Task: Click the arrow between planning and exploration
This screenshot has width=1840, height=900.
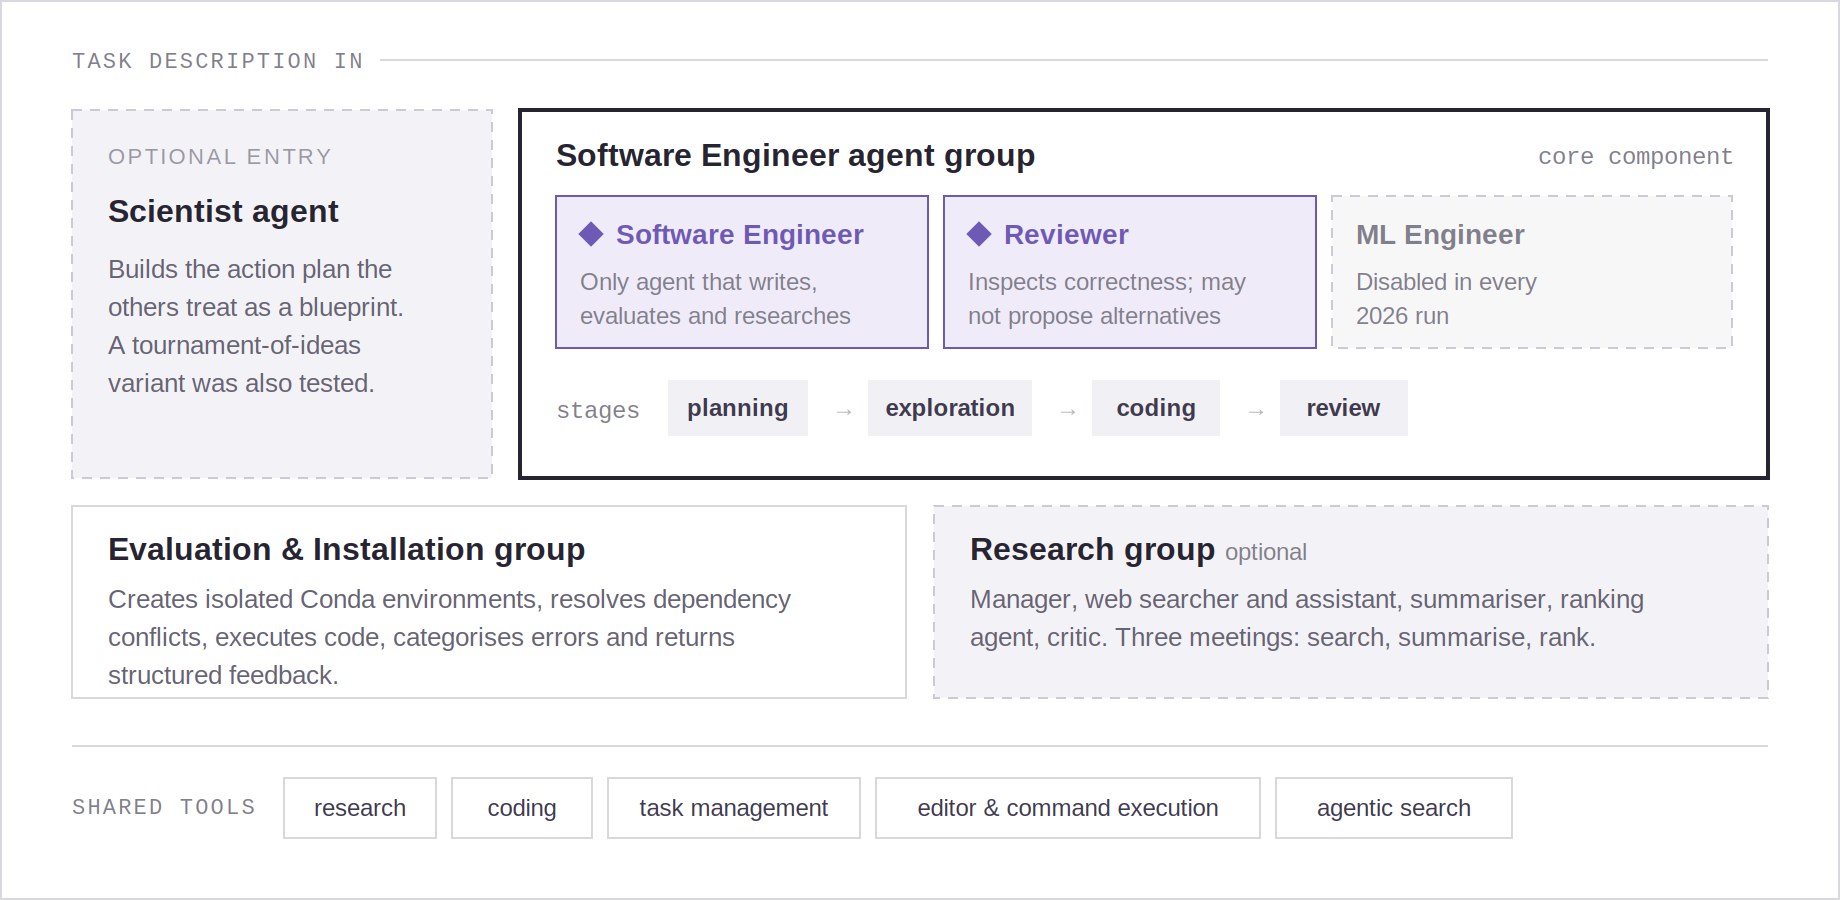Action: coord(844,411)
